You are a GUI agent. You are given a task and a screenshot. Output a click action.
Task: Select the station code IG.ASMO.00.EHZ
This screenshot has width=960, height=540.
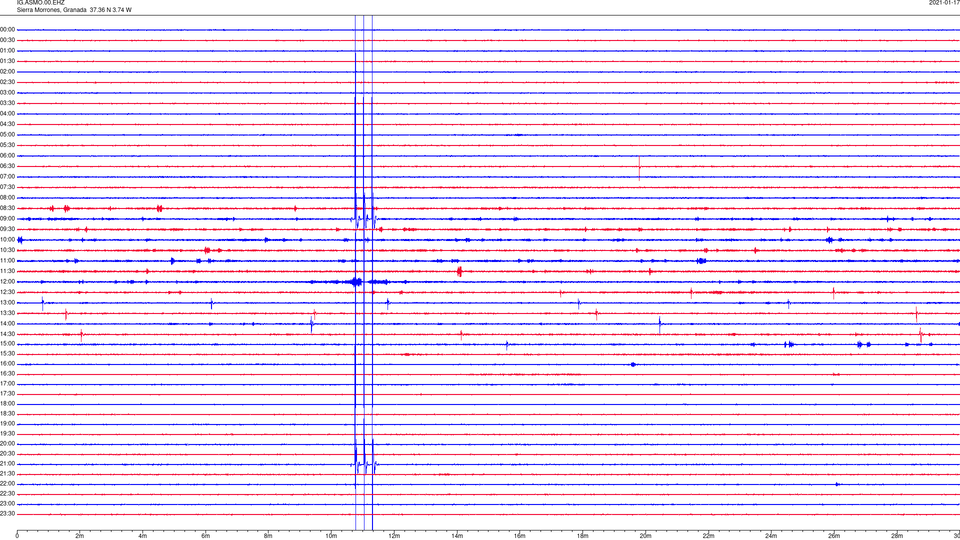tap(40, 3)
